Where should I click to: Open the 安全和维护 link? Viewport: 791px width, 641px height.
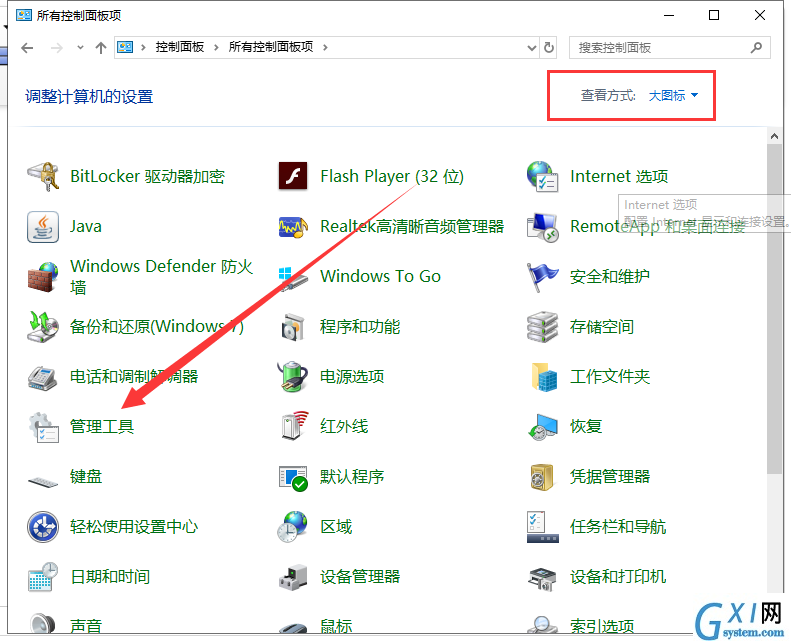pyautogui.click(x=610, y=276)
